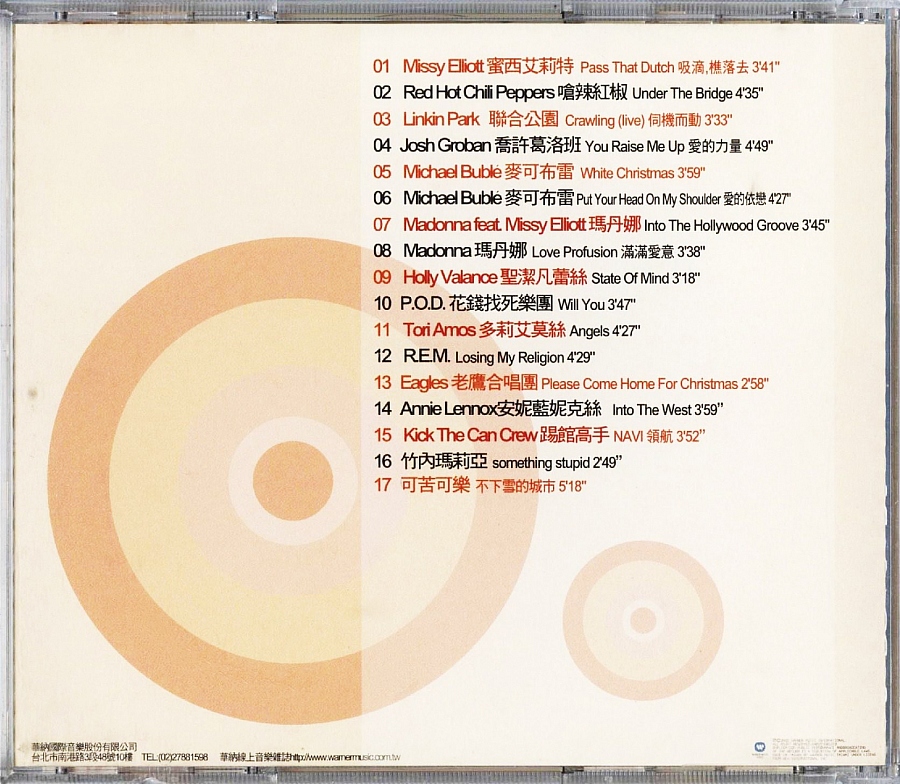The width and height of the screenshot is (900, 784).
Task: Click the duration "4'35"" of track 02
Action: tap(750, 94)
